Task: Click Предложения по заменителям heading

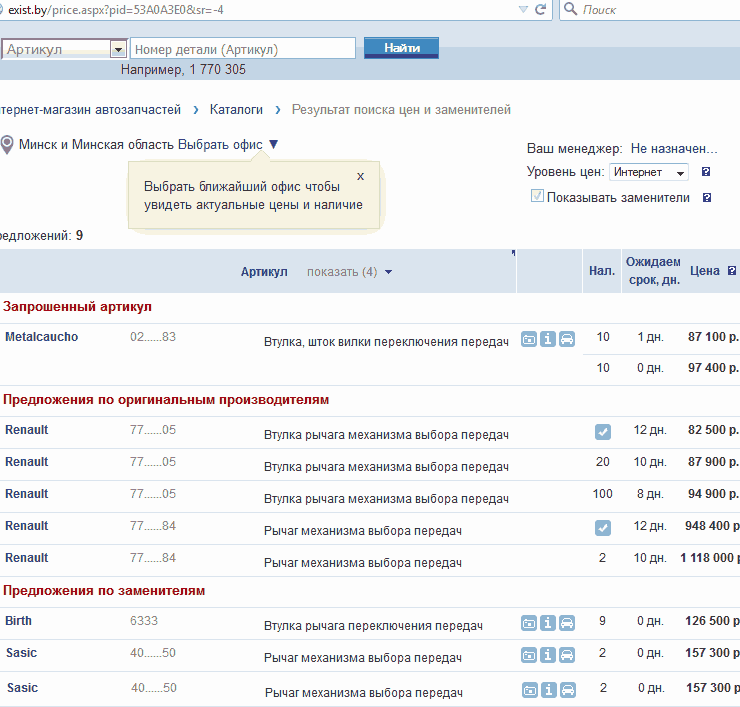Action: coord(104,591)
